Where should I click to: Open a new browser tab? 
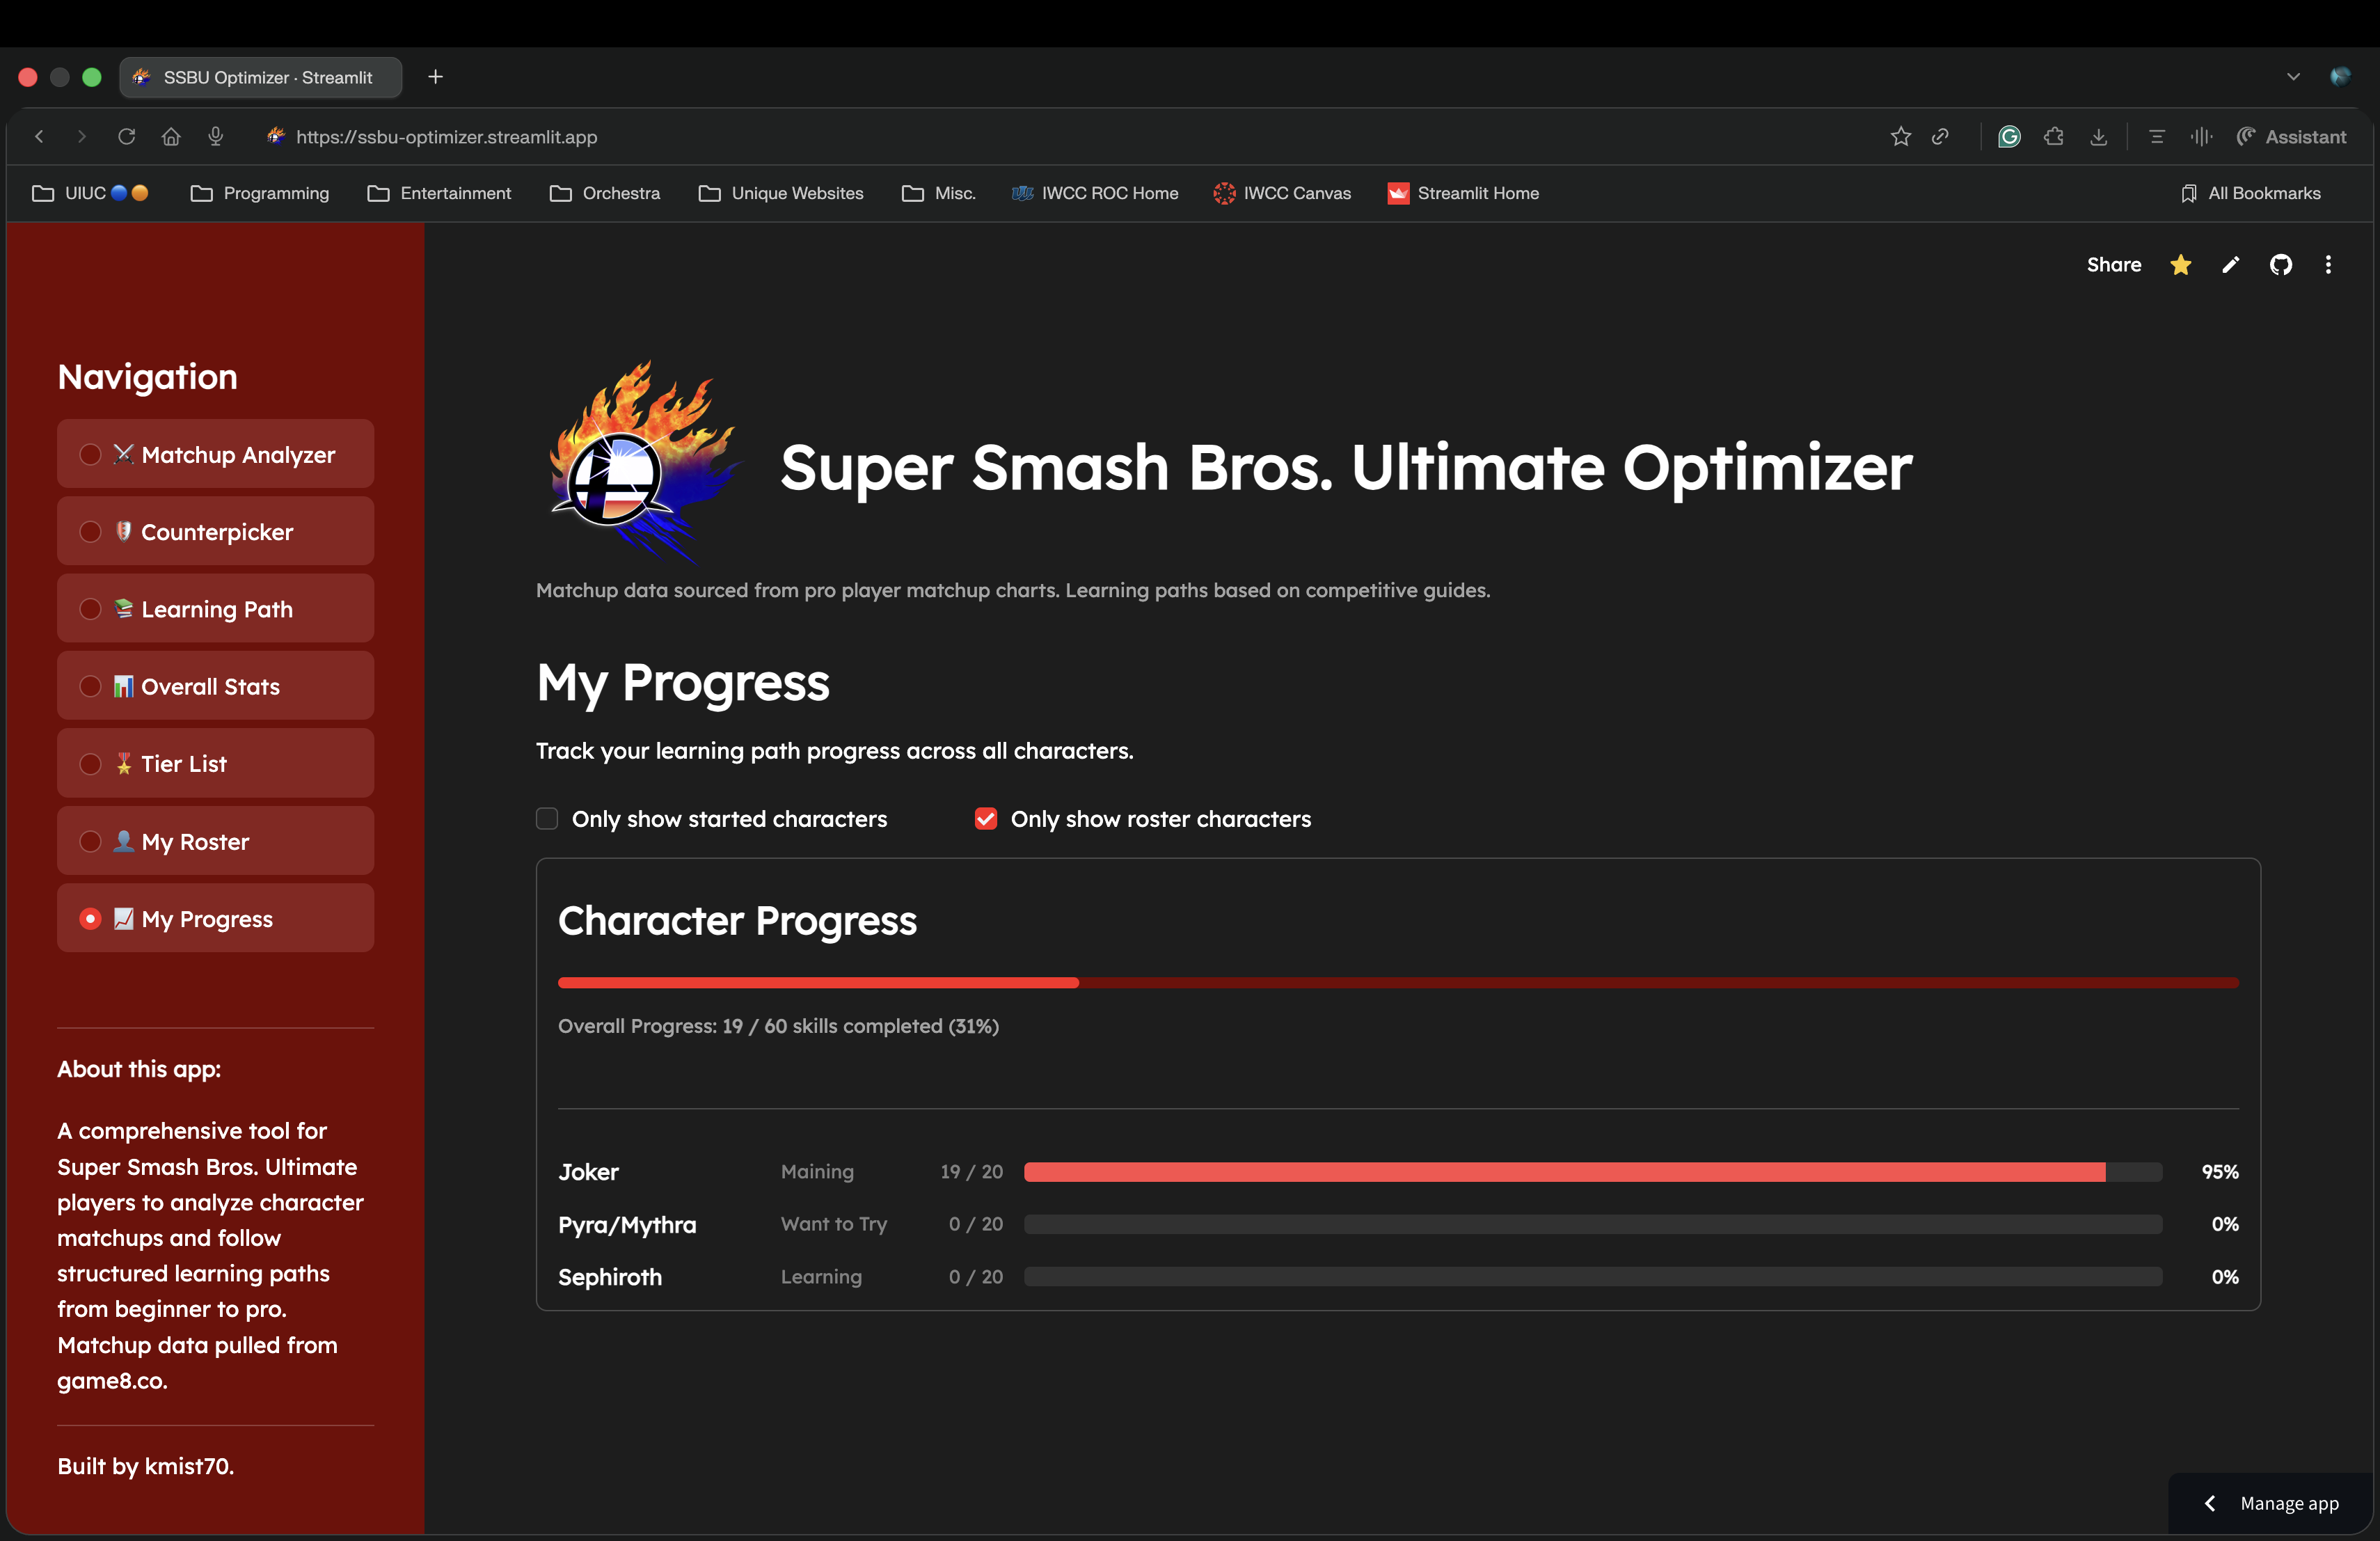(435, 77)
